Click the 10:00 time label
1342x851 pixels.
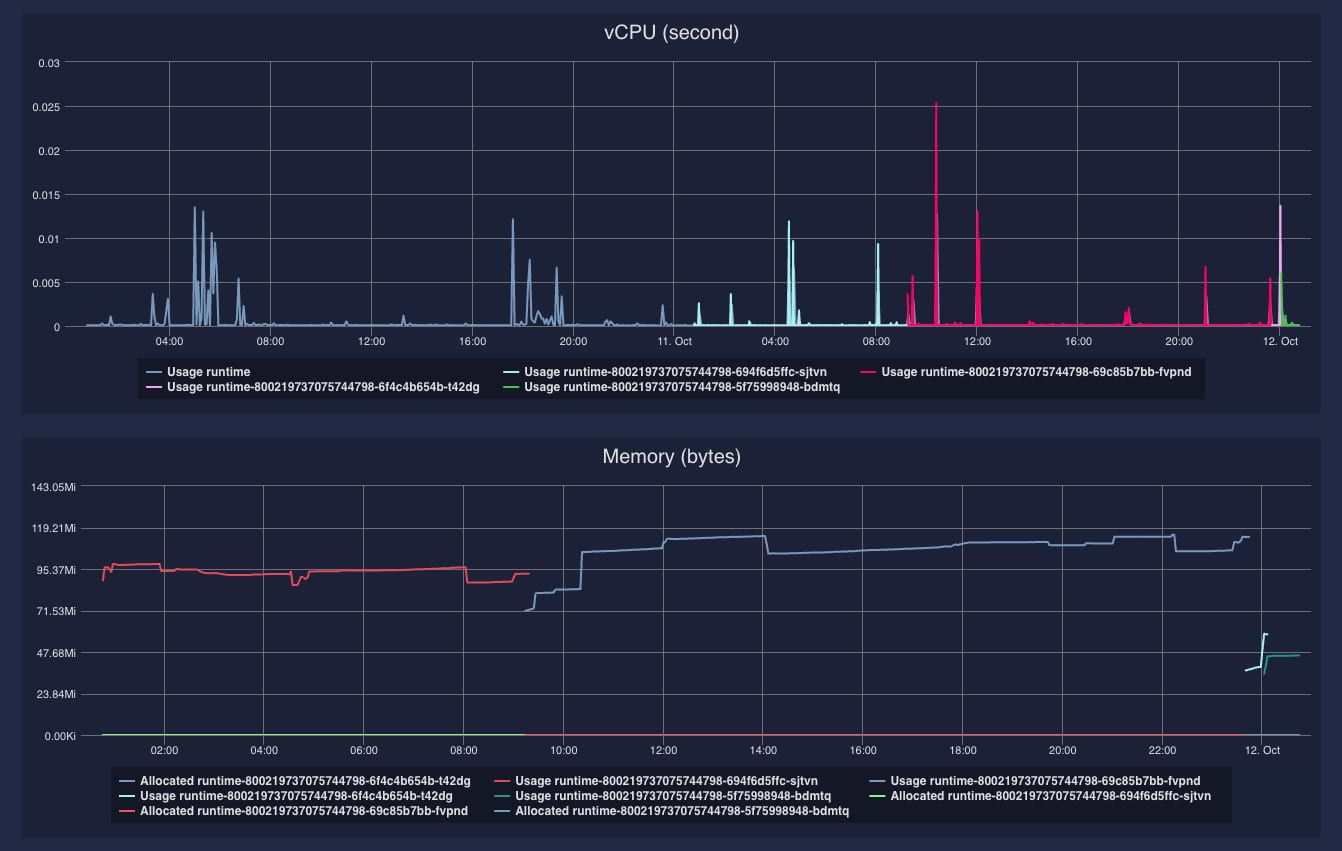coord(563,749)
